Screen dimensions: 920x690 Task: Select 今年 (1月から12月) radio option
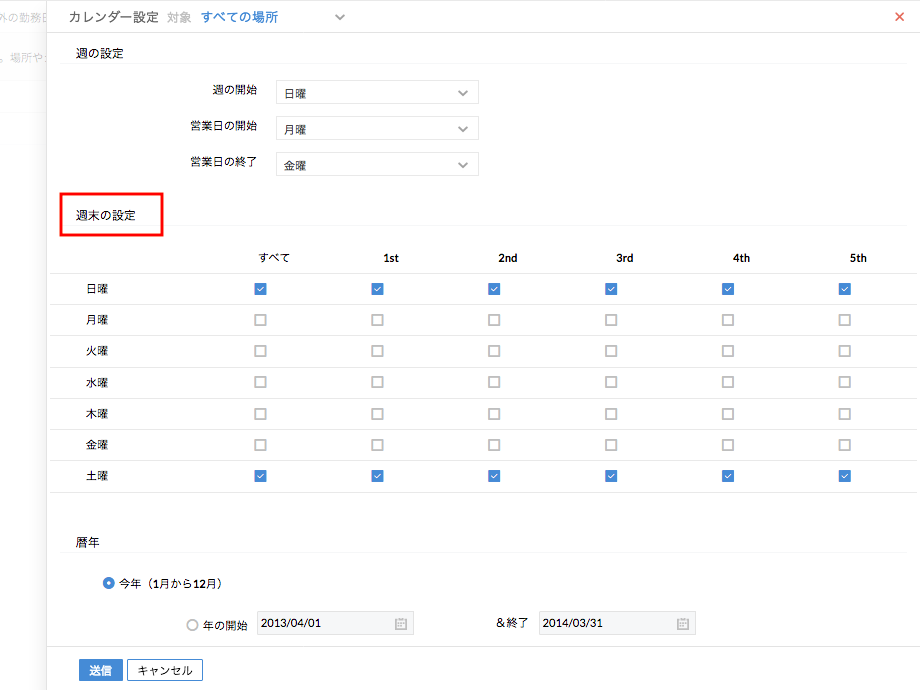pos(109,583)
